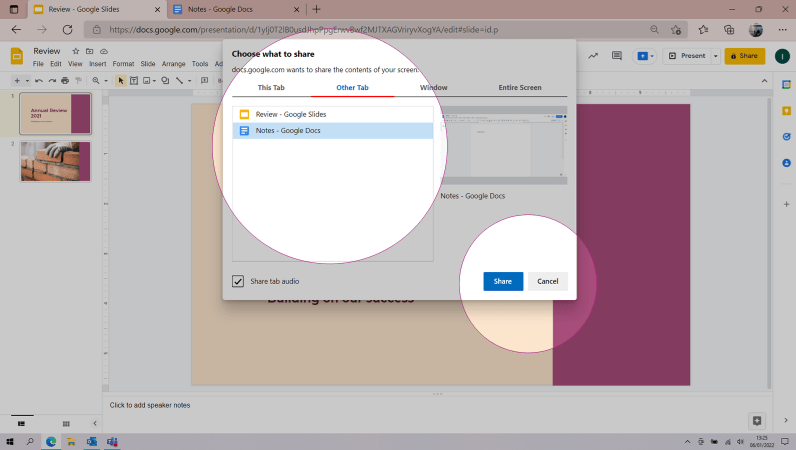
Task: Click the Zoom magnifier tool
Action: click(x=95, y=80)
